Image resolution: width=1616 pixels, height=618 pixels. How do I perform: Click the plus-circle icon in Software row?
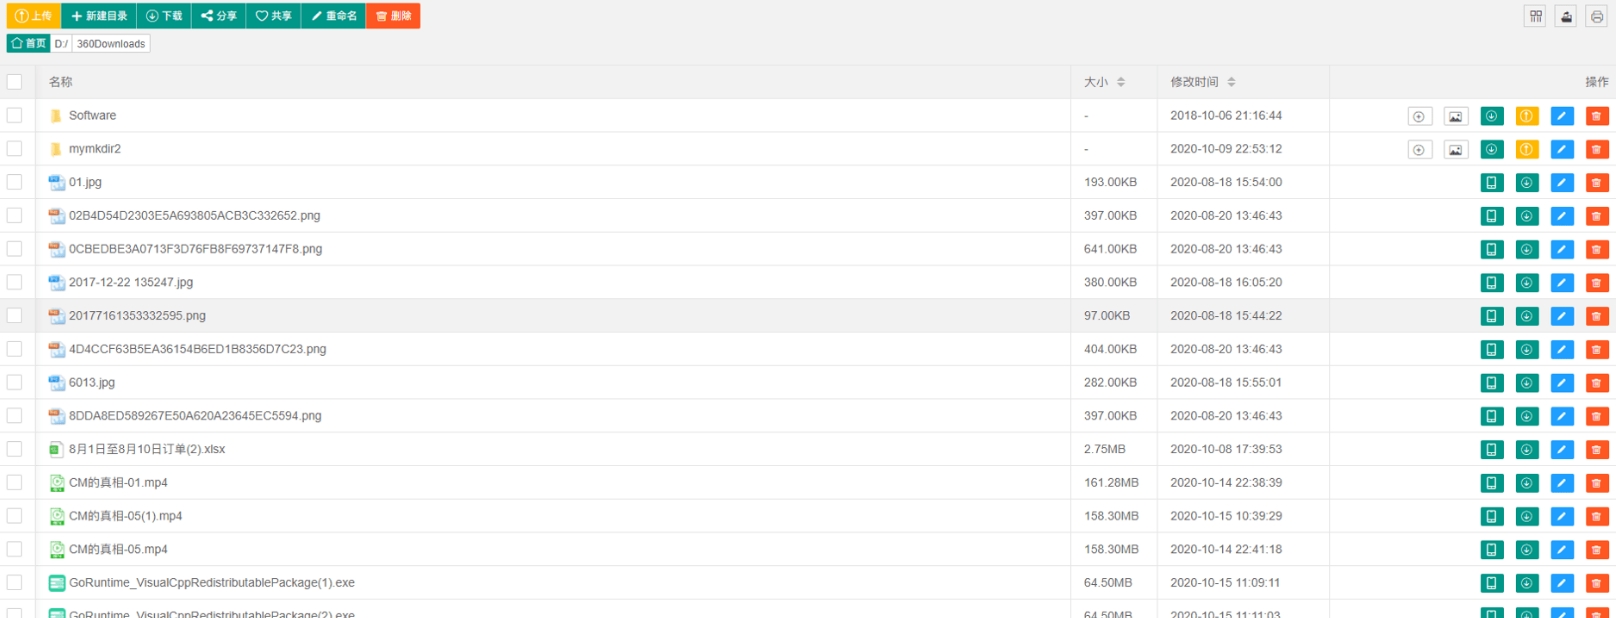click(x=1419, y=116)
